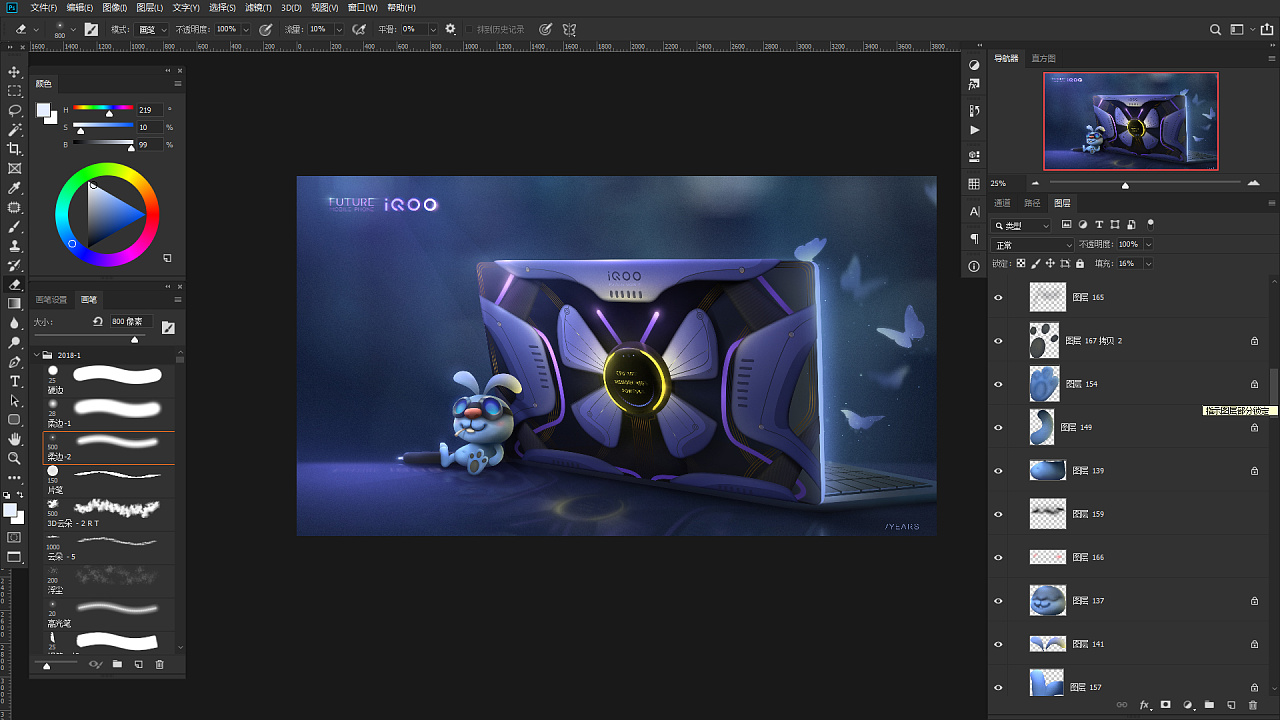
Task: Open the 模式 brush mode dropdown
Action: [152, 29]
